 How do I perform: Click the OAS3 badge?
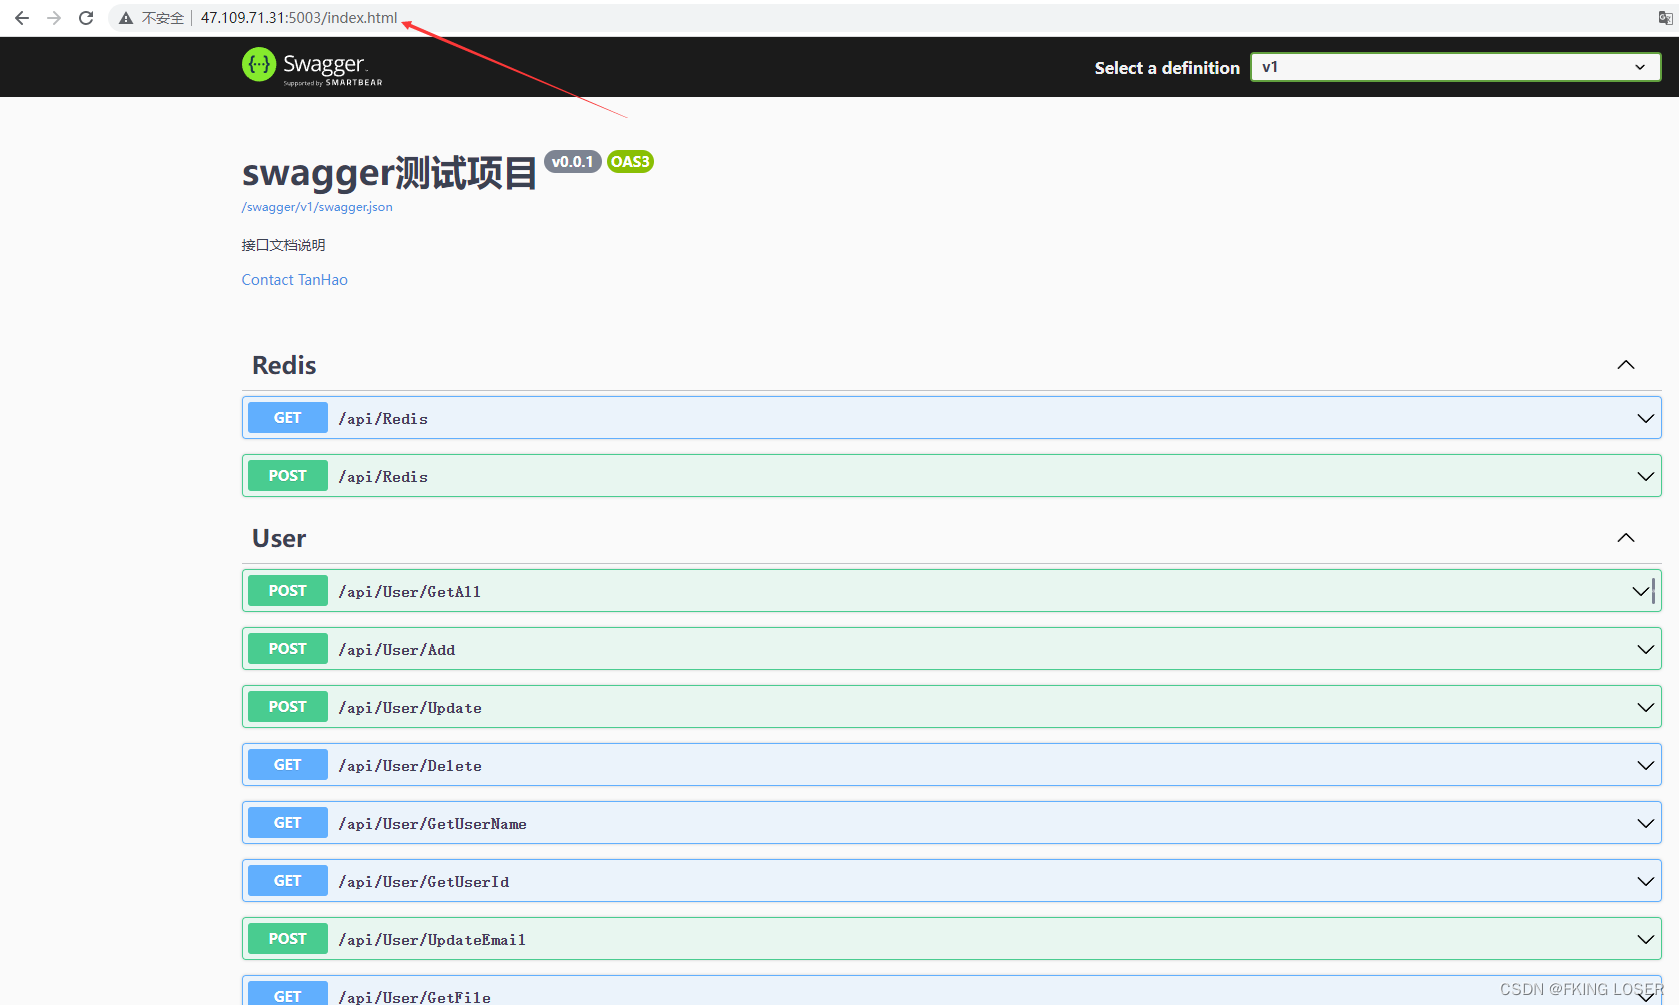click(630, 162)
